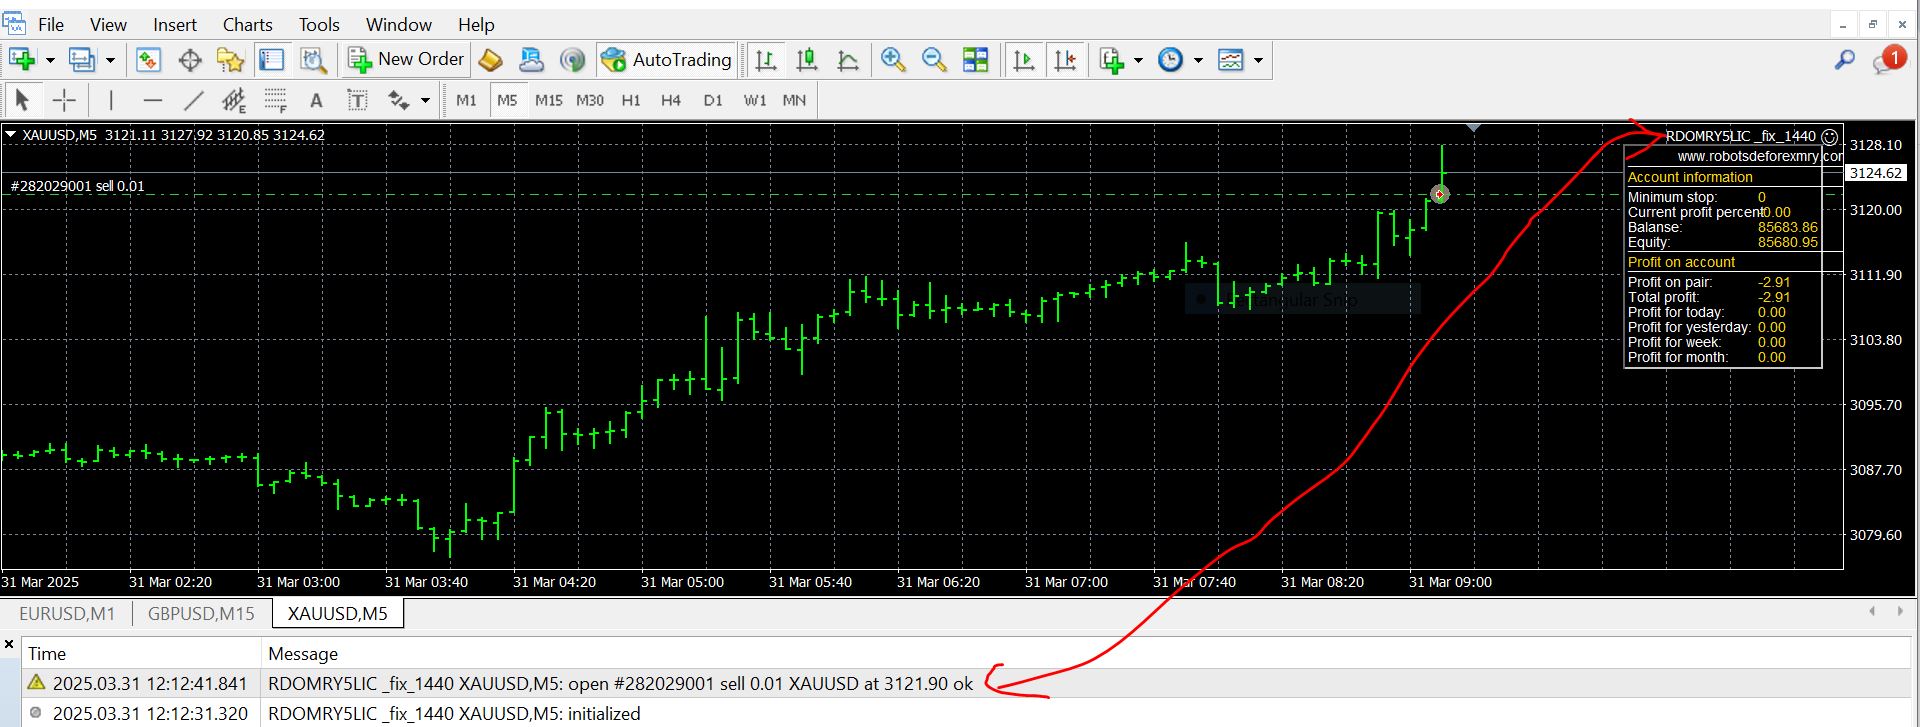Switch to the EURUSD,M1 chart tab
The image size is (1920, 727).
[67, 614]
